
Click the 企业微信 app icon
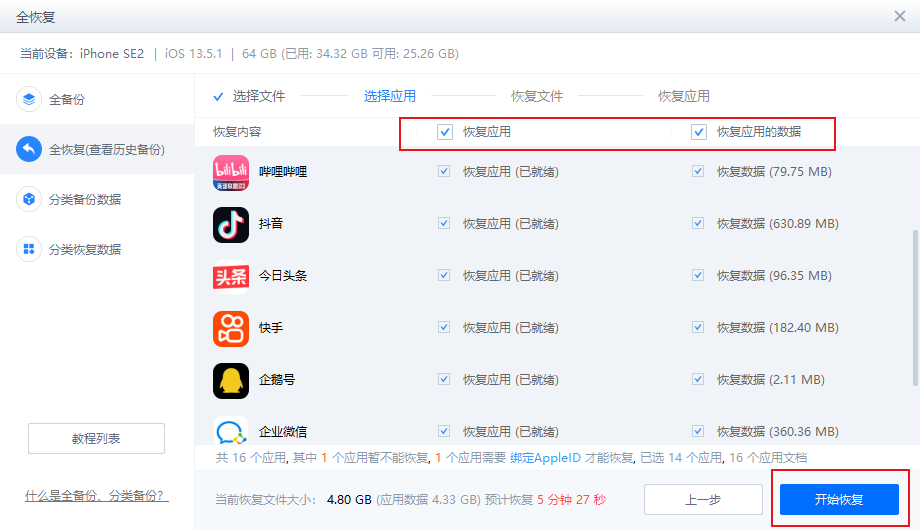[231, 431]
